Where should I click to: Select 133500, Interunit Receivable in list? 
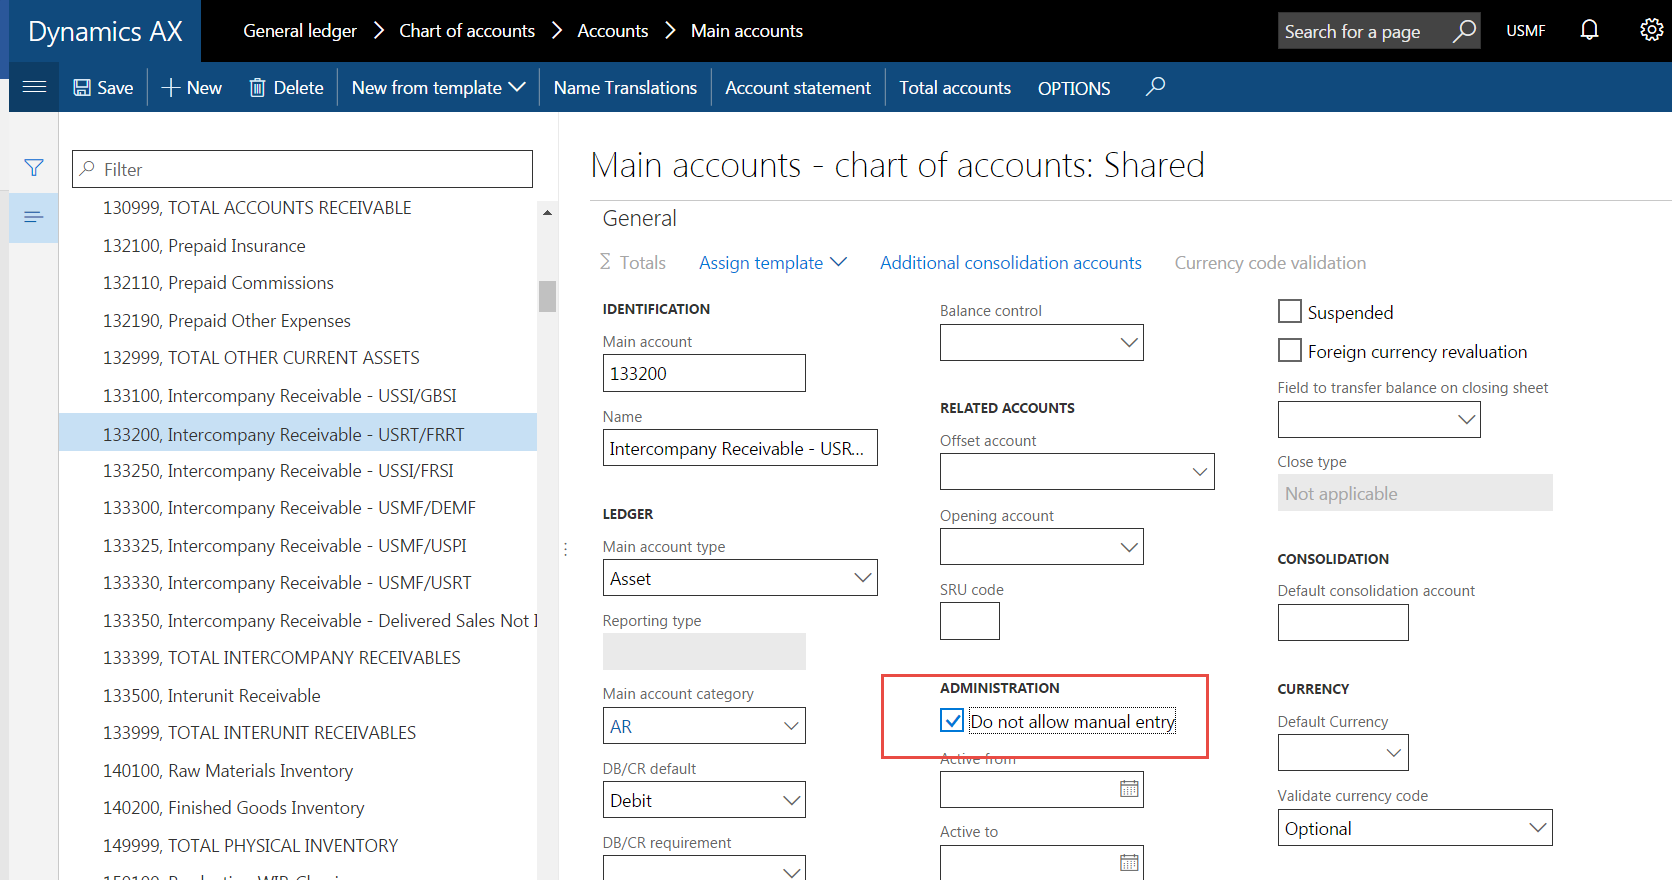244,696
